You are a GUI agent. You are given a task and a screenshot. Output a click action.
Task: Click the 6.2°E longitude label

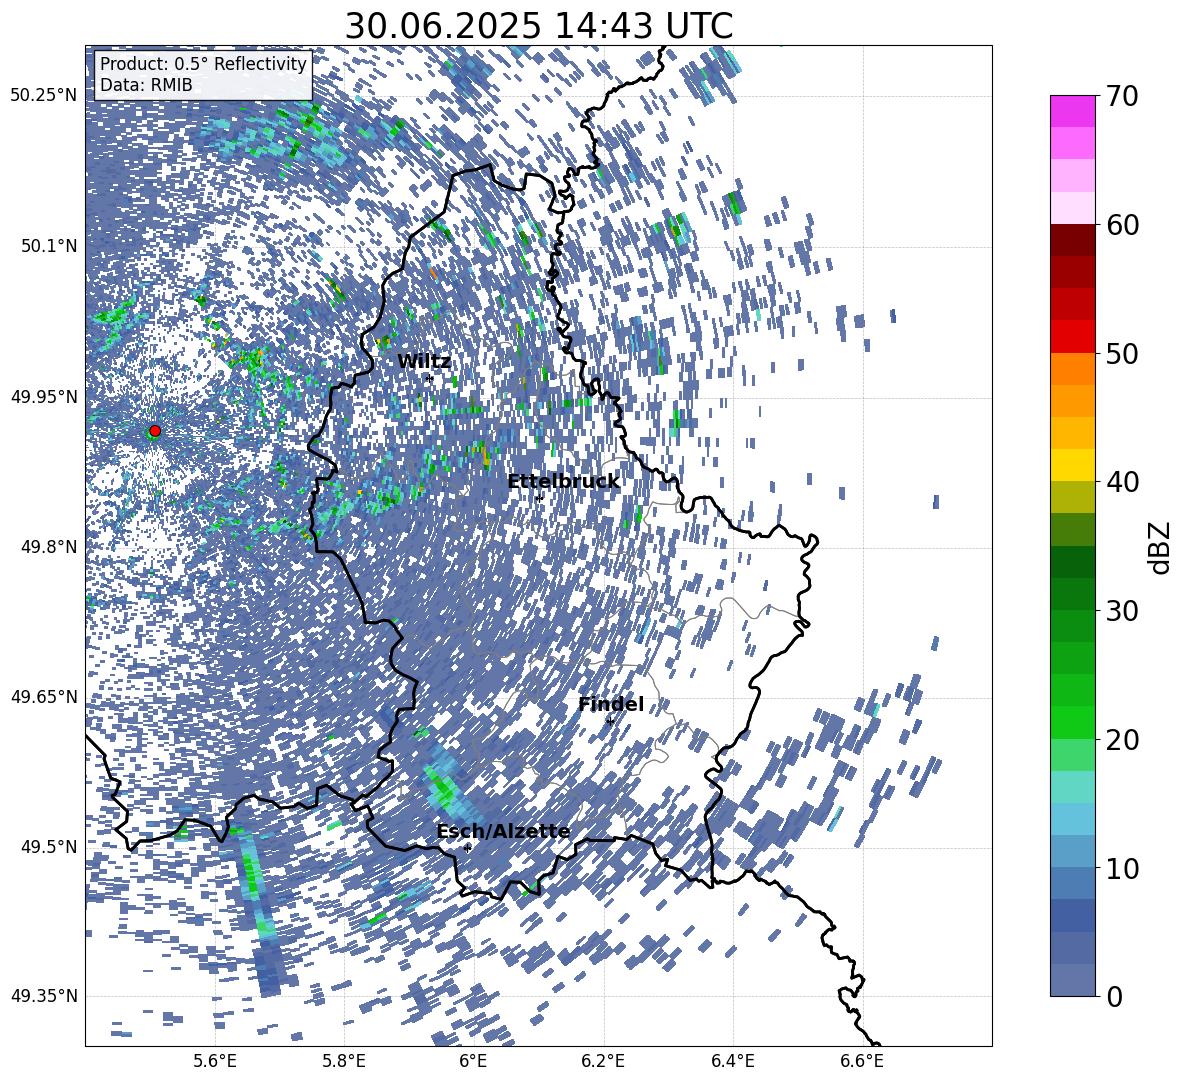pyautogui.click(x=603, y=1062)
